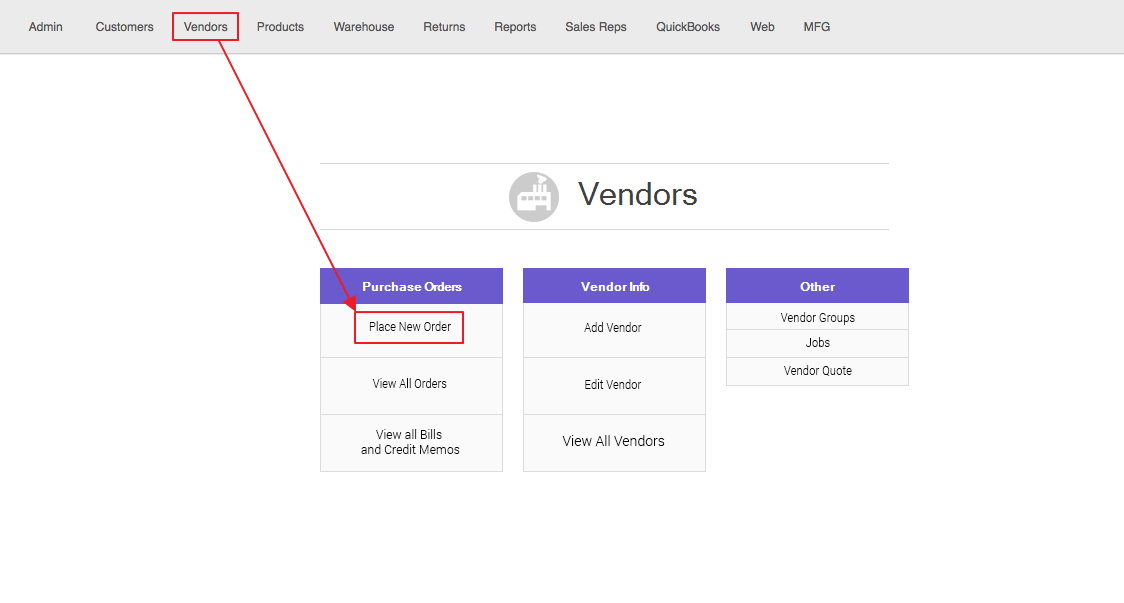The width and height of the screenshot is (1124, 603).
Task: Open the QuickBooks menu
Action: [x=688, y=27]
